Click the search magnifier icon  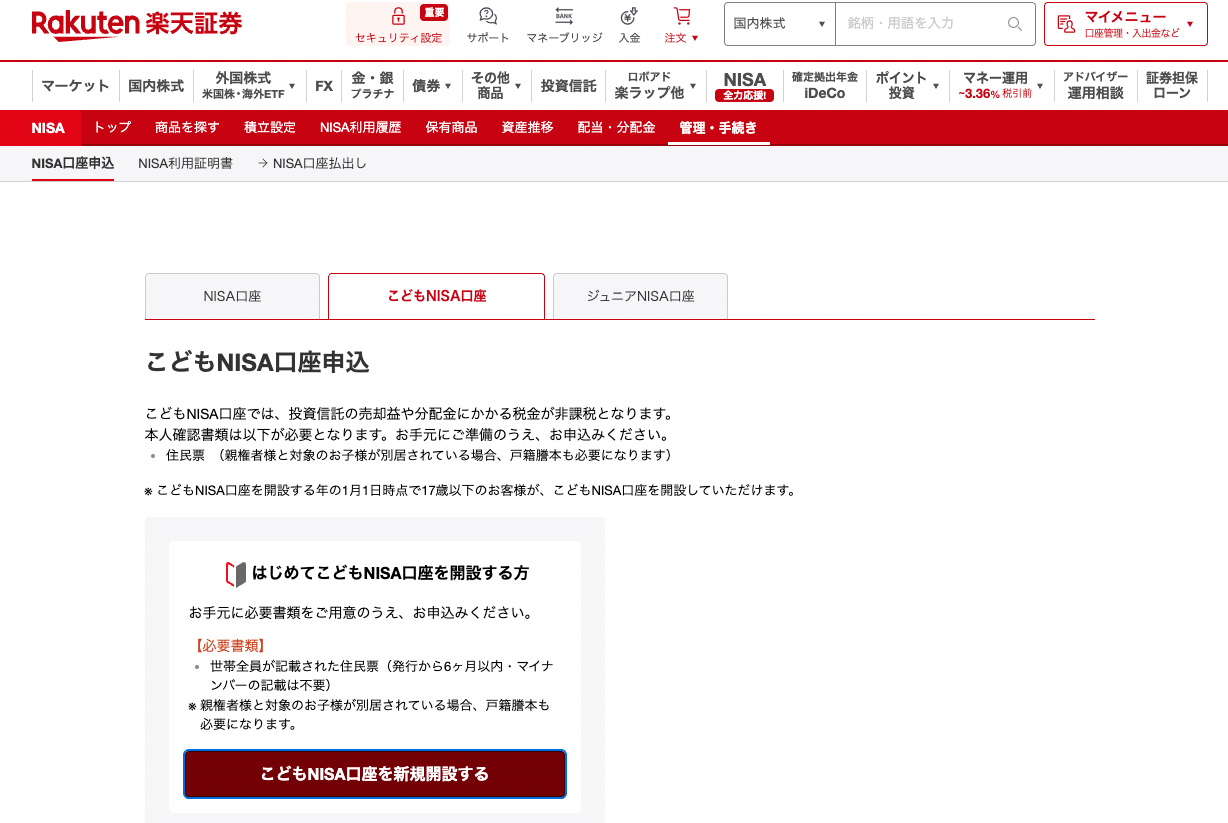coord(1015,24)
